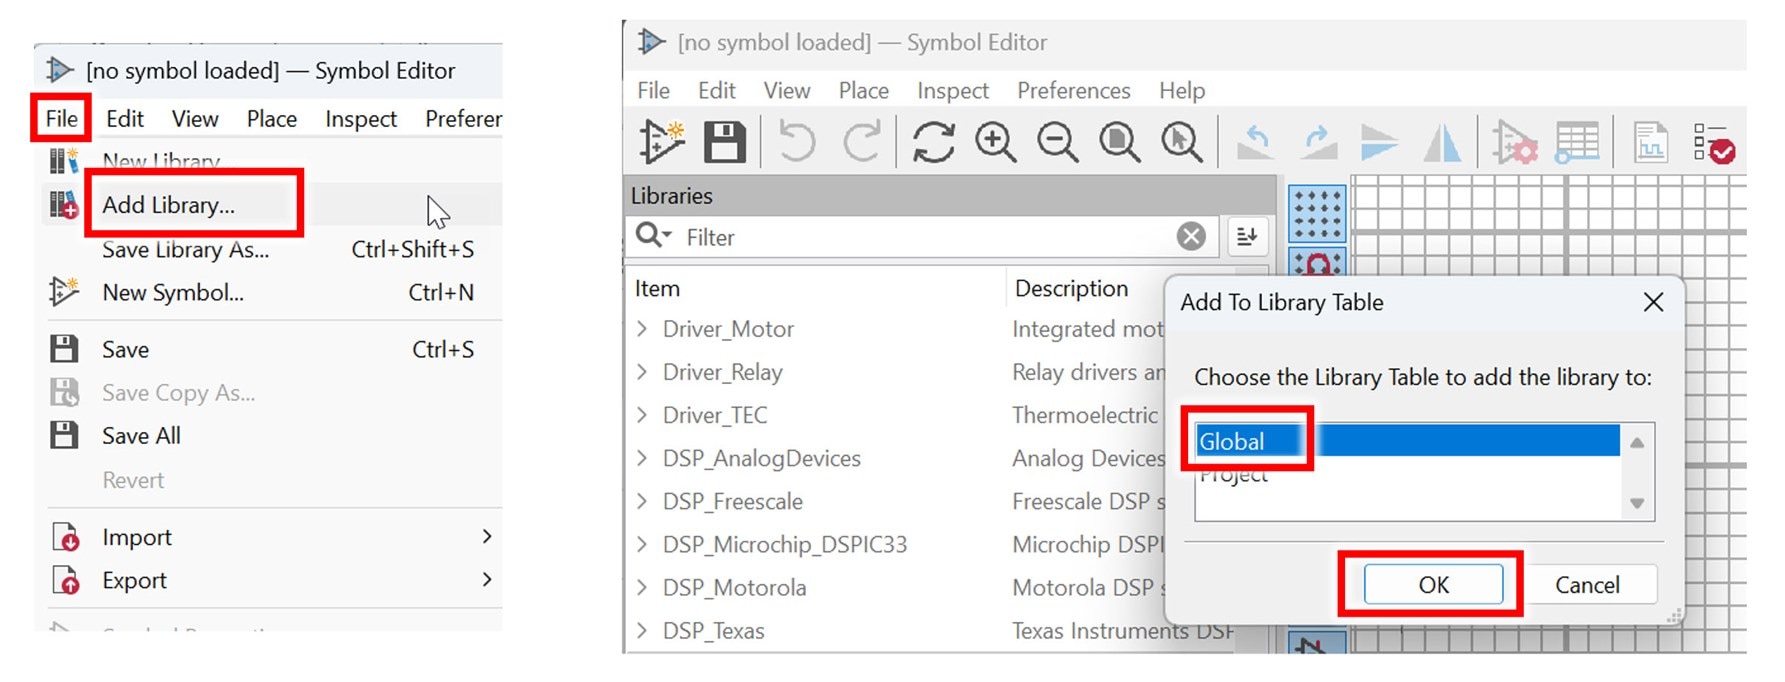Select Project in the library table list

1407,474
